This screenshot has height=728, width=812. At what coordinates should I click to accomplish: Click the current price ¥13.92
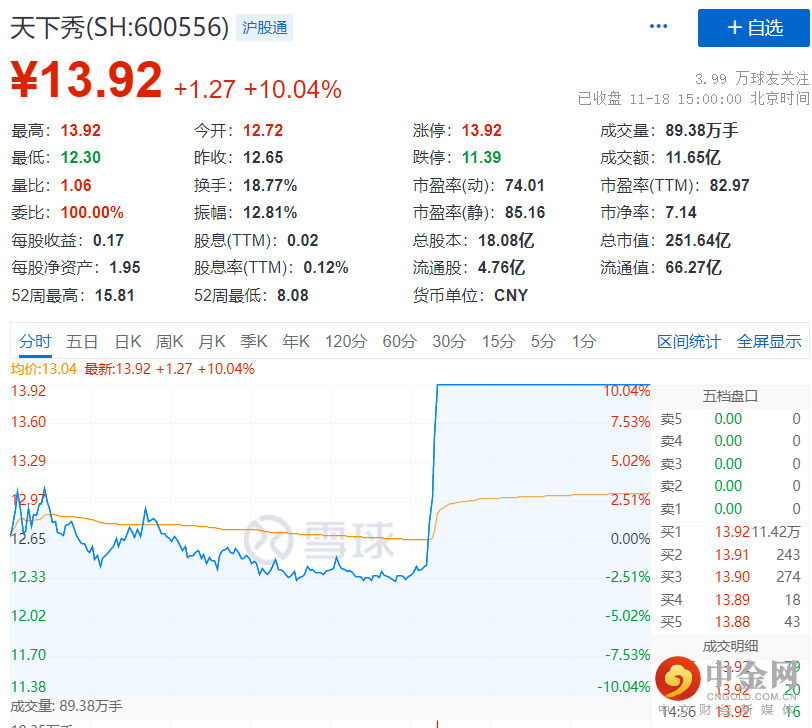coord(86,79)
